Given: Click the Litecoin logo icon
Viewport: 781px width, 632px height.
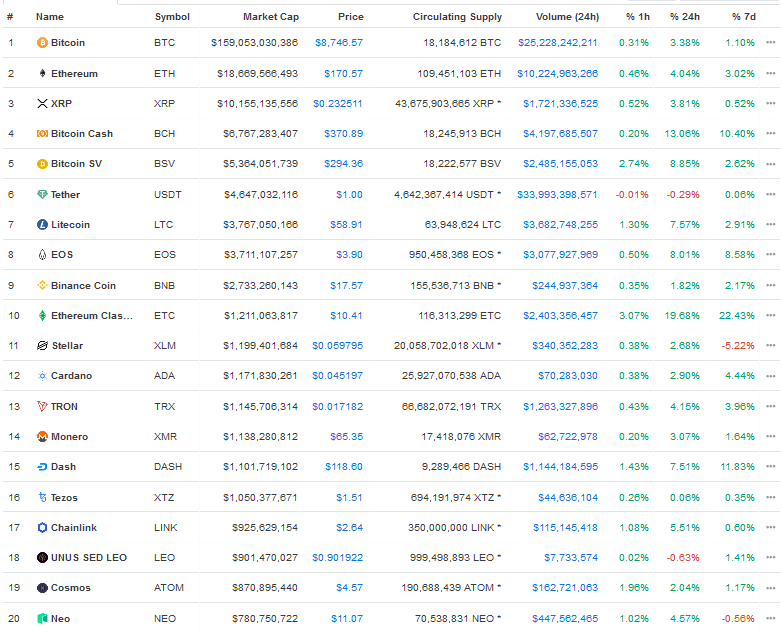Looking at the screenshot, I should [x=42, y=225].
